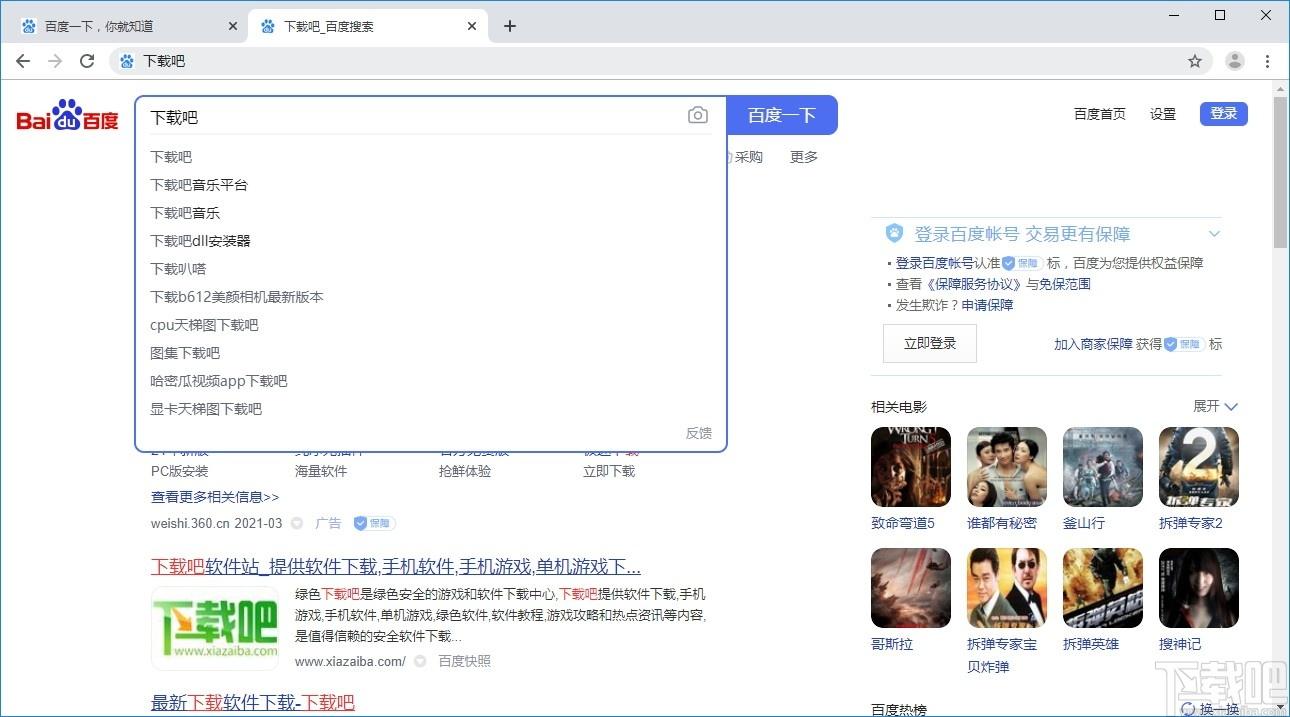1290x717 pixels.
Task: Select suggestion 下载吧音乐平台
Action: point(199,185)
